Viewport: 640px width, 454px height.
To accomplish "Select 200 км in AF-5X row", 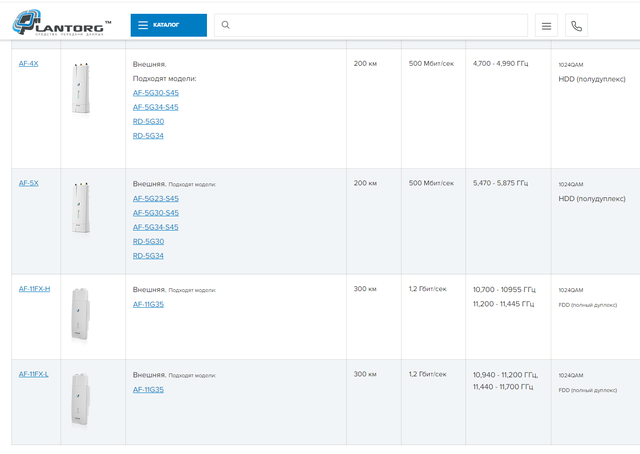I will click(x=365, y=183).
